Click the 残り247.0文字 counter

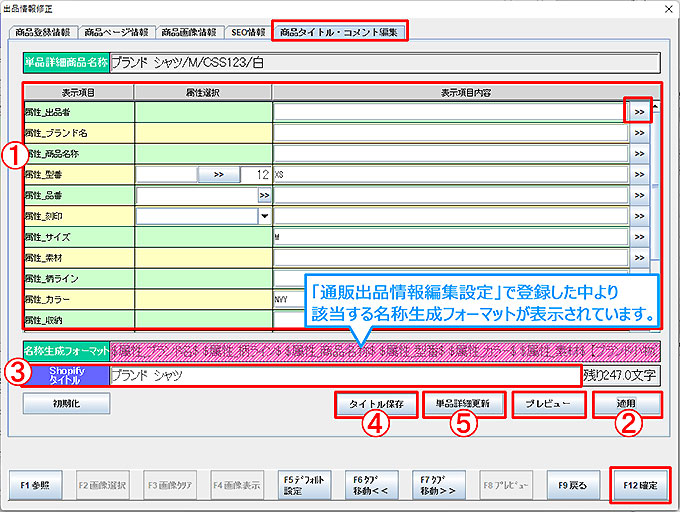(x=621, y=375)
